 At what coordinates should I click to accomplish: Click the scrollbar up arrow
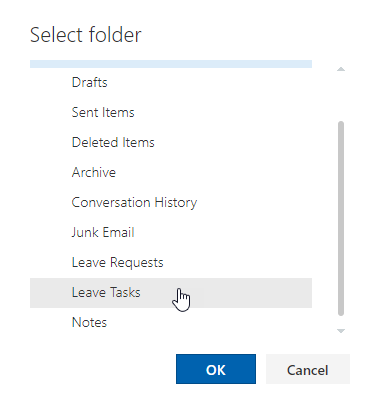(x=341, y=69)
